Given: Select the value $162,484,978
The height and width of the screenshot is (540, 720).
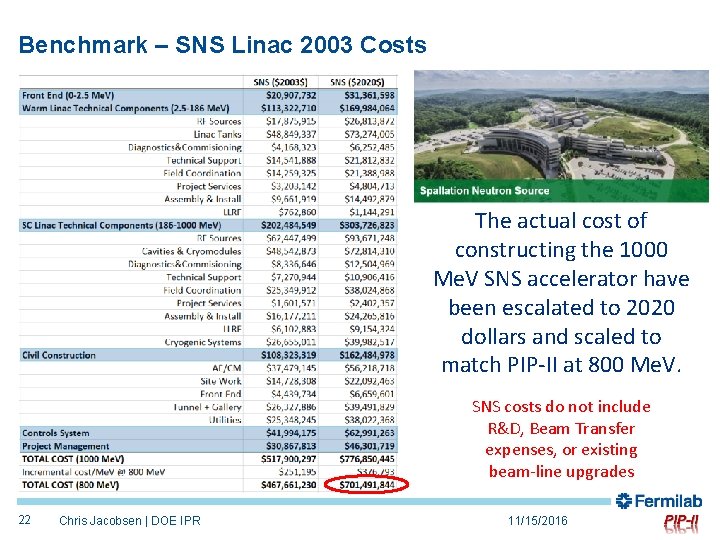Looking at the screenshot, I should (367, 355).
